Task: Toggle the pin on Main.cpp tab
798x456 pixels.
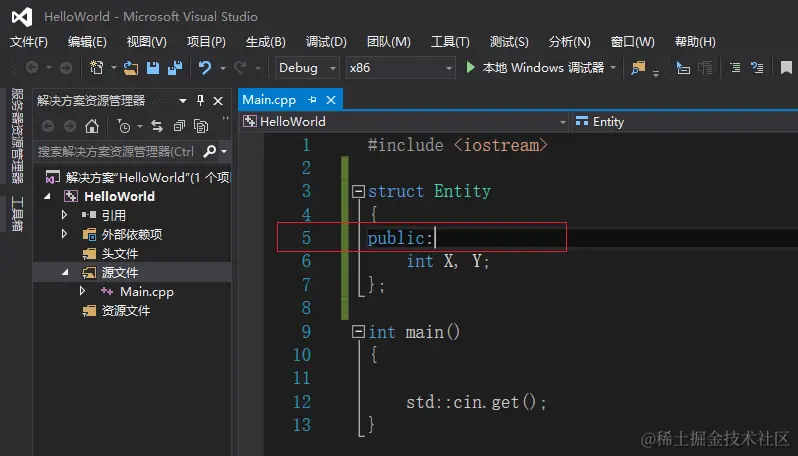Action: click(x=312, y=100)
